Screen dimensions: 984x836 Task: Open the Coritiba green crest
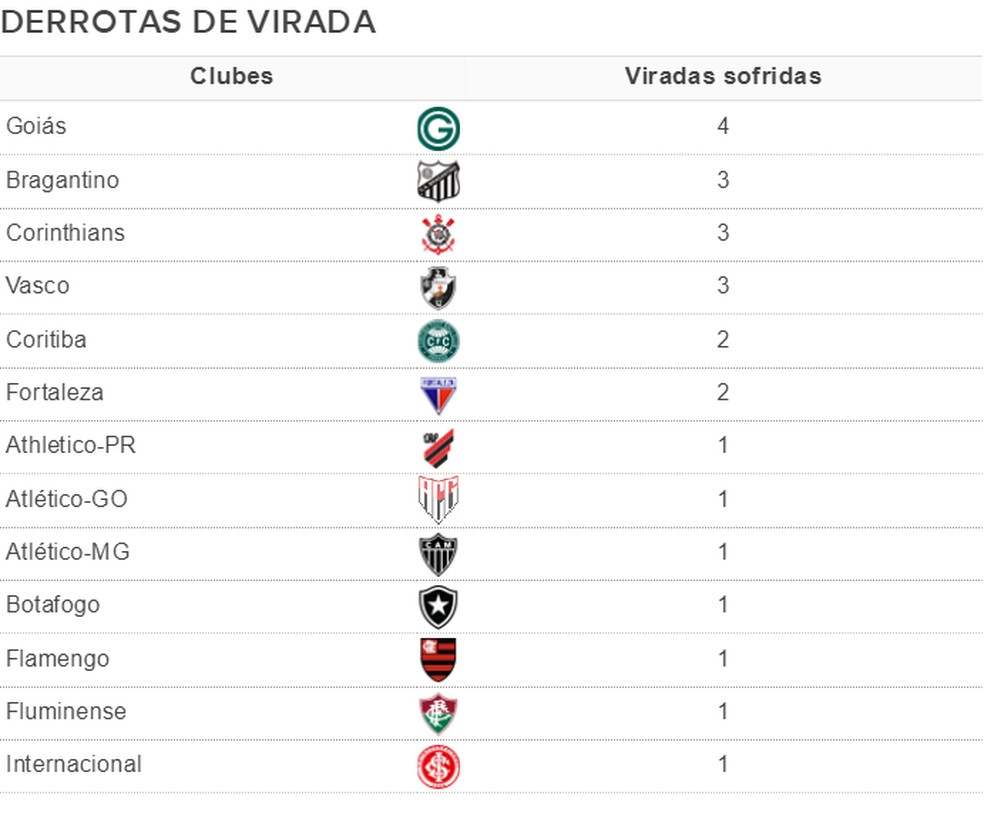(438, 340)
